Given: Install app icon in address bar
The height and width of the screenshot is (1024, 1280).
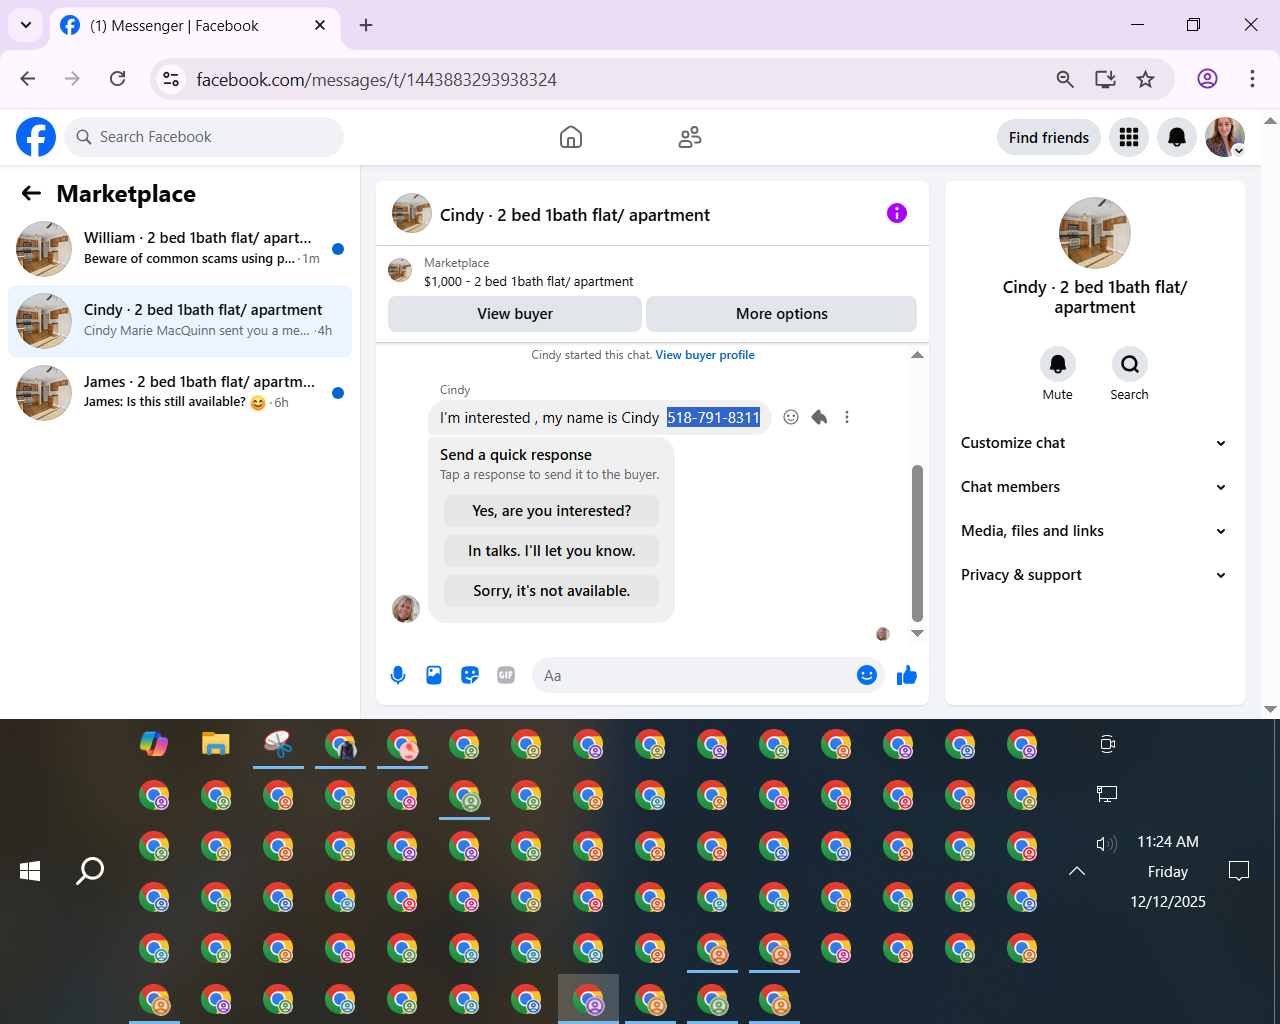Looking at the screenshot, I should [1105, 79].
